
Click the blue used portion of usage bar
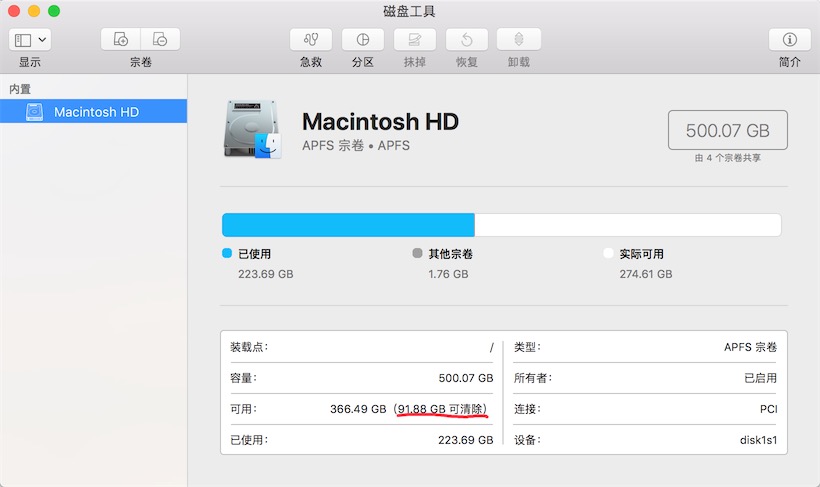pos(347,224)
